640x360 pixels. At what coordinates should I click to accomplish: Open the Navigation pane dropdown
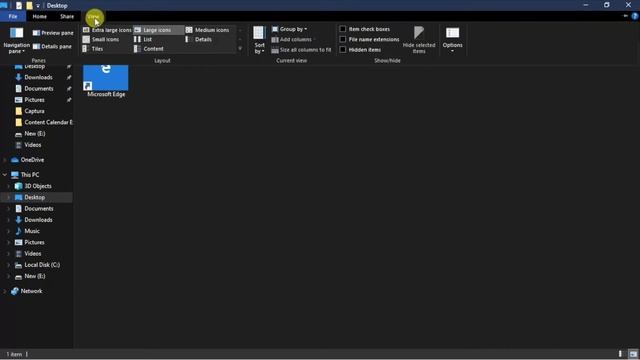[16, 40]
